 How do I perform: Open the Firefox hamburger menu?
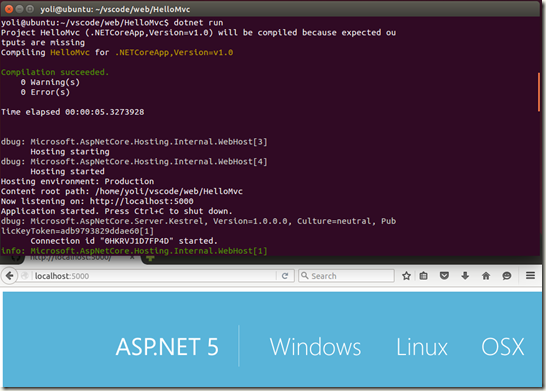click(530, 275)
